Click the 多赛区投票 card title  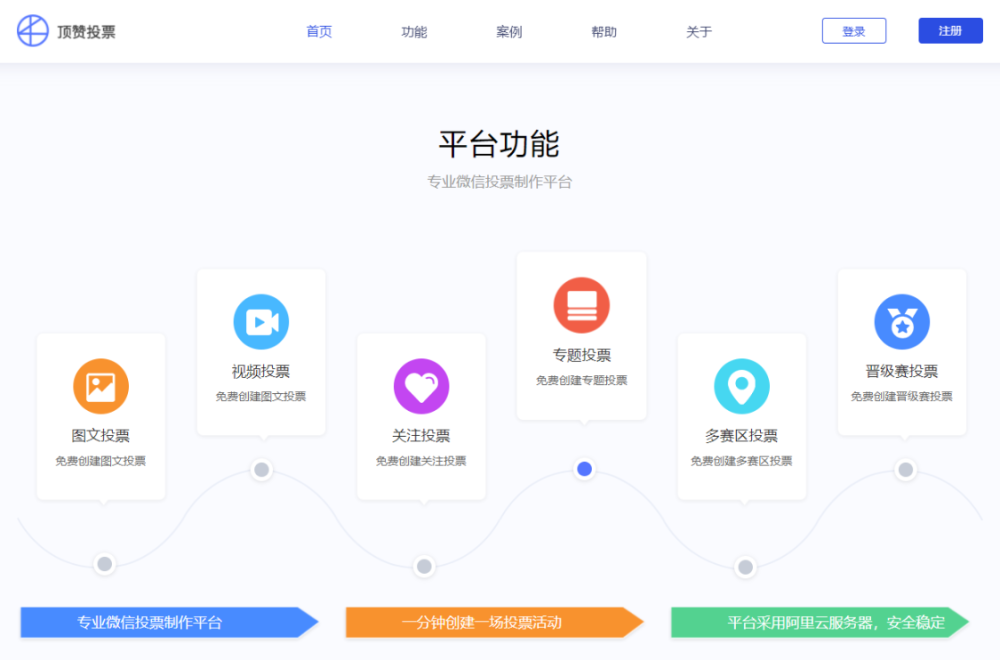click(742, 436)
